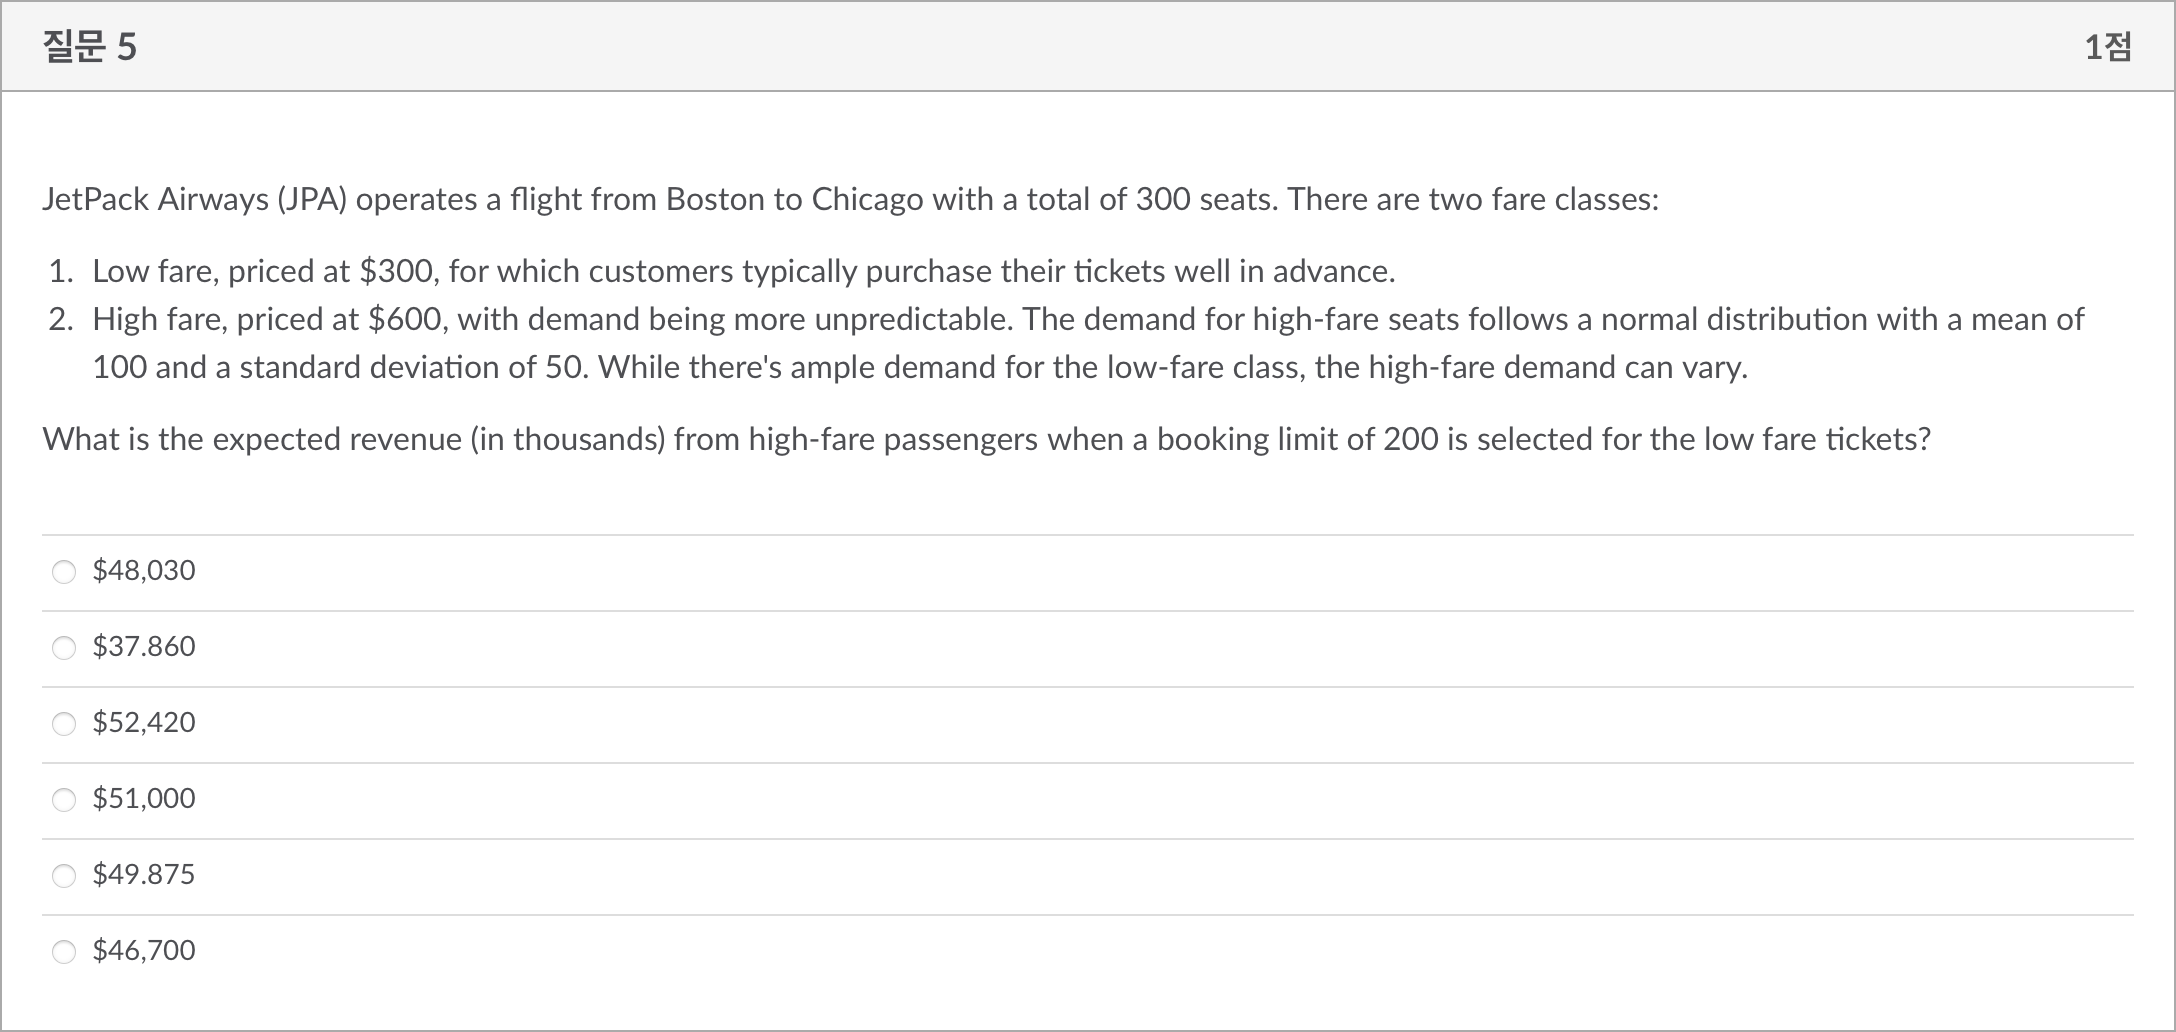Image resolution: width=2176 pixels, height=1032 pixels.
Task: Click the 질문 5 question title
Action: click(90, 47)
